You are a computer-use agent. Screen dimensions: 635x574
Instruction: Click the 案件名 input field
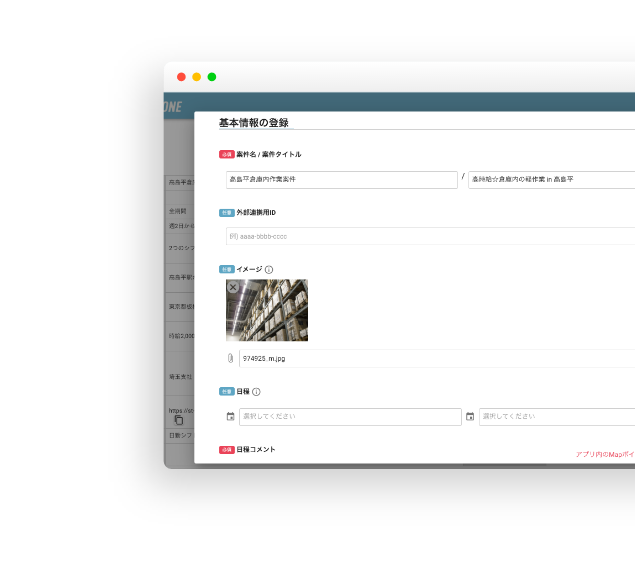tap(342, 179)
